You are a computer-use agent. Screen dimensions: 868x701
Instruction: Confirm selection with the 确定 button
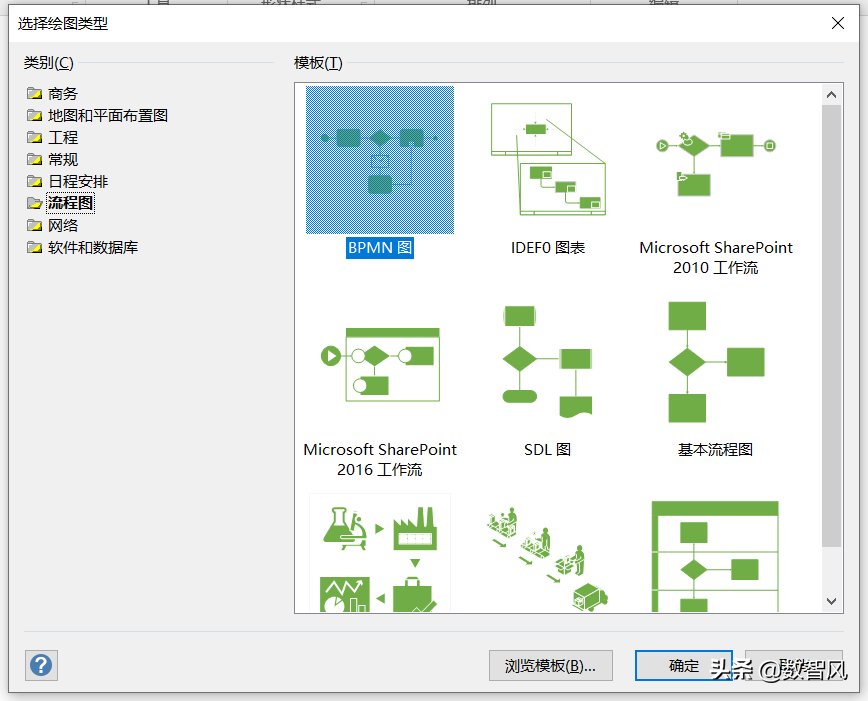(x=684, y=665)
